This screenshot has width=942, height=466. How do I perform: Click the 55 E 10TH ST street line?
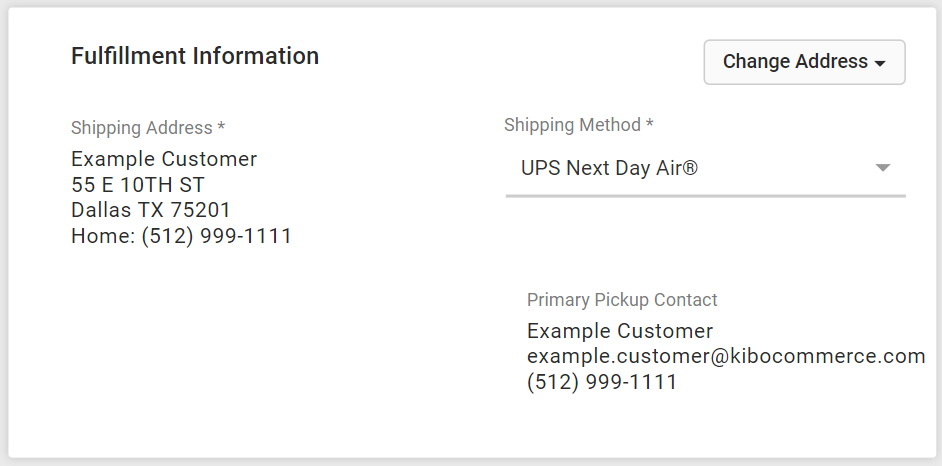pos(138,185)
